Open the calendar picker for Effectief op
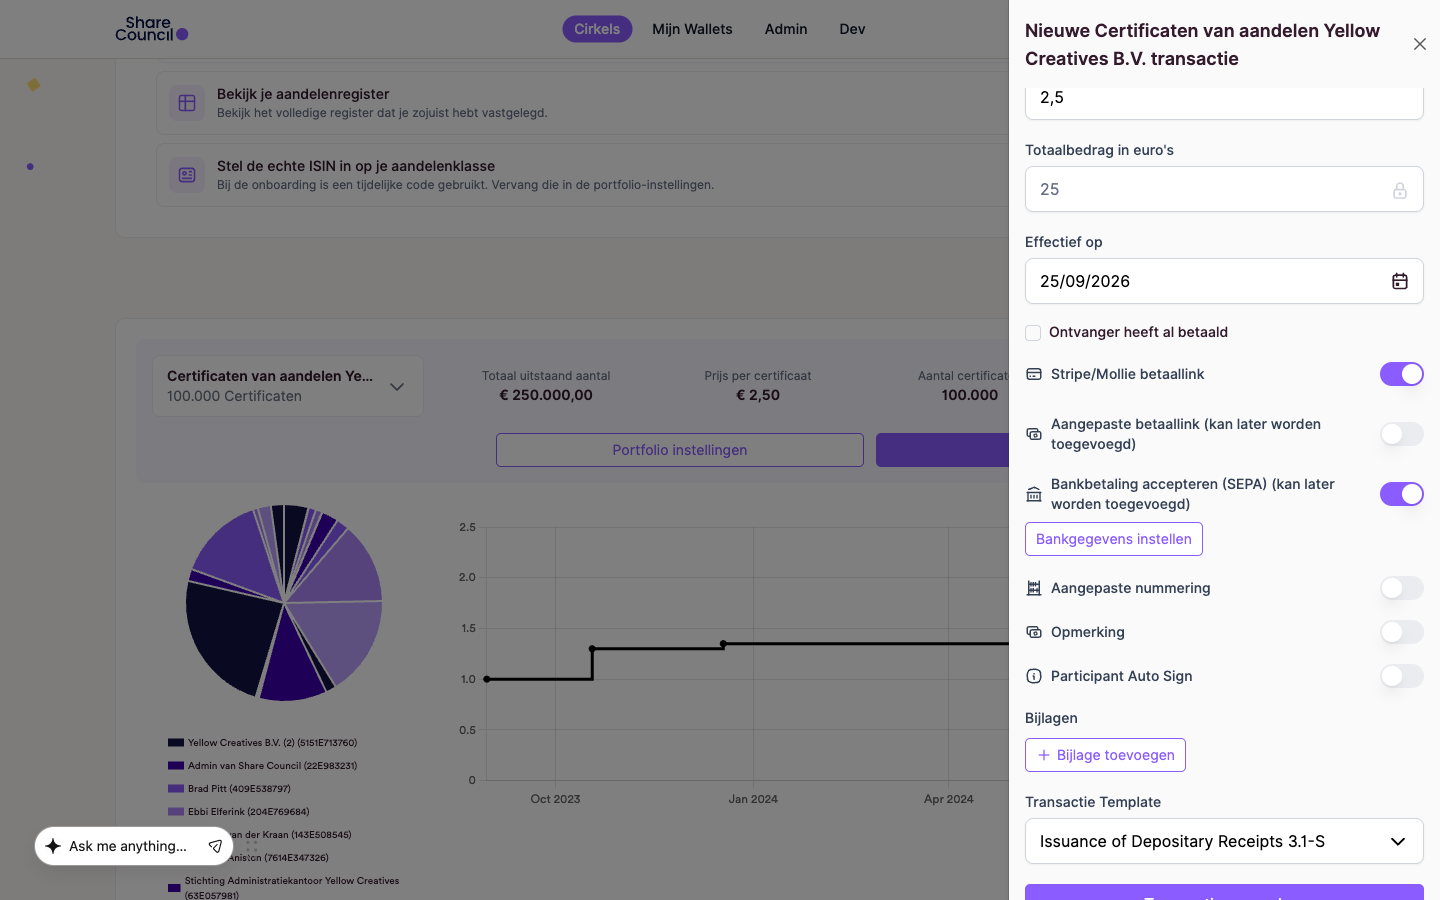The width and height of the screenshot is (1440, 900). 1400,281
